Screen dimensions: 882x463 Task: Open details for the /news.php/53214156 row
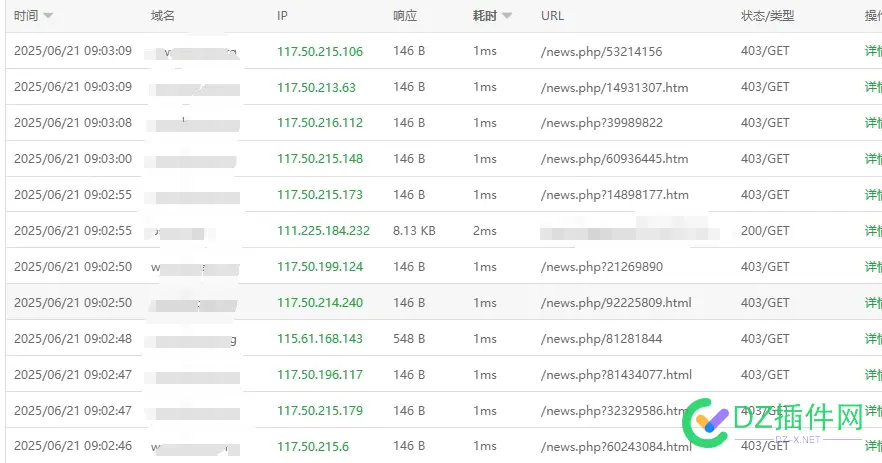tap(873, 51)
